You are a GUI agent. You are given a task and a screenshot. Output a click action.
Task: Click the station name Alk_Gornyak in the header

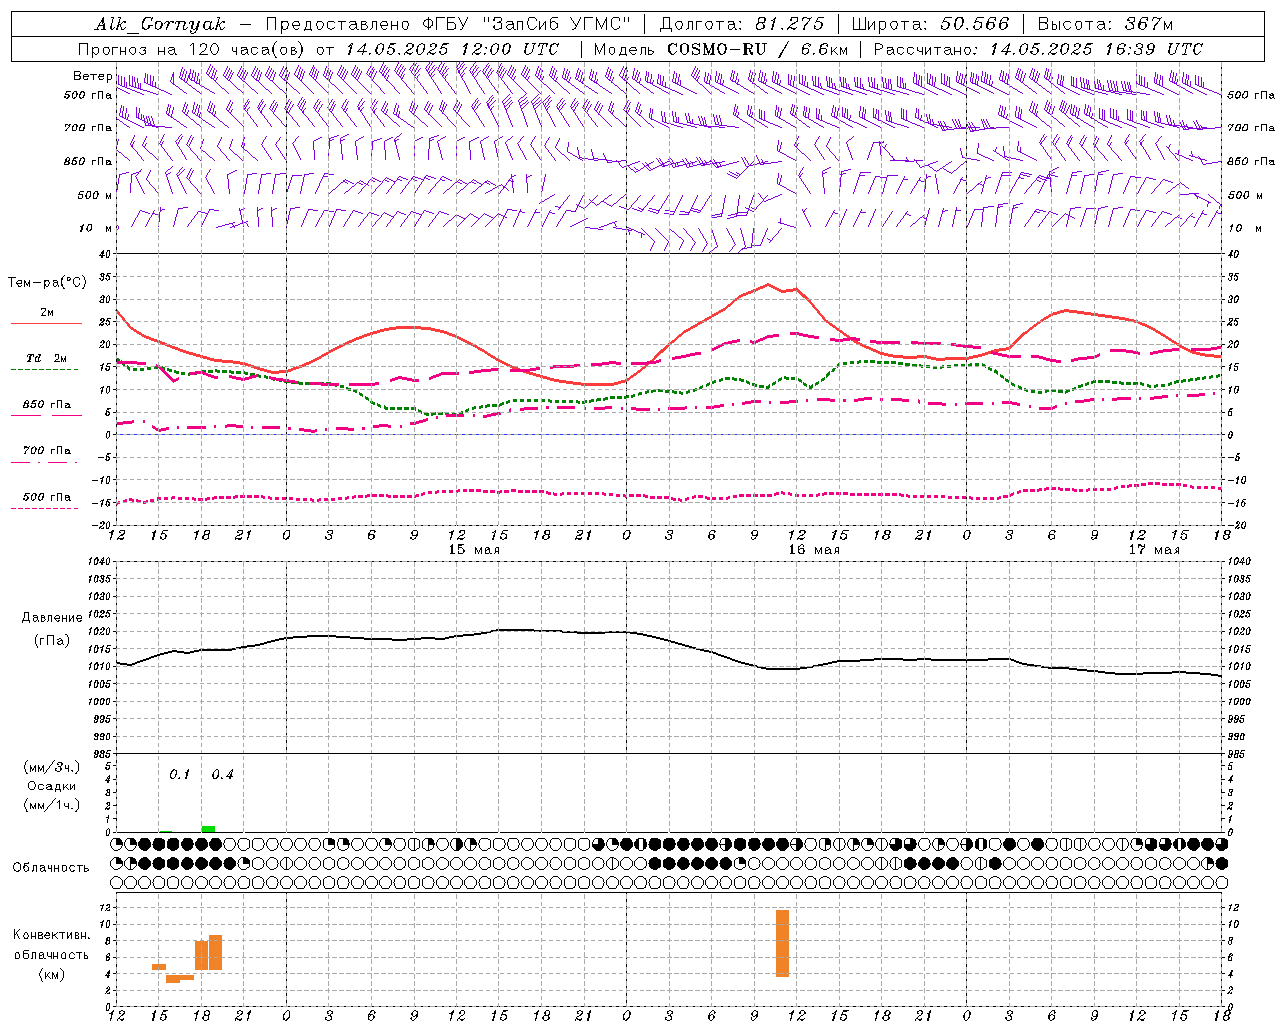tap(160, 24)
